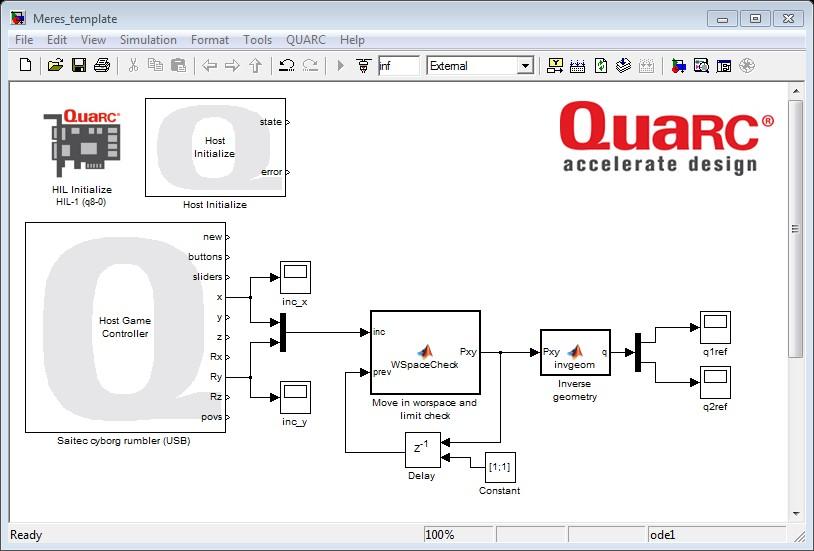This screenshot has height=551, width=814.
Task: Select the mux bar before WSpaceCheck
Action: [283, 332]
